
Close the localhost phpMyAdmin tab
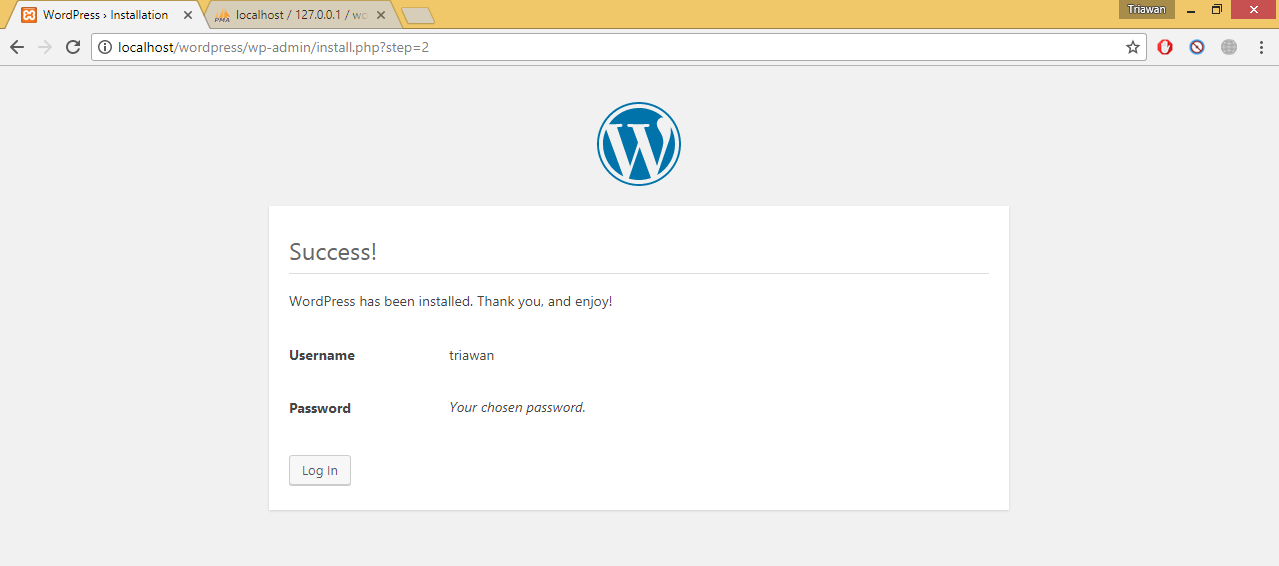(x=381, y=15)
